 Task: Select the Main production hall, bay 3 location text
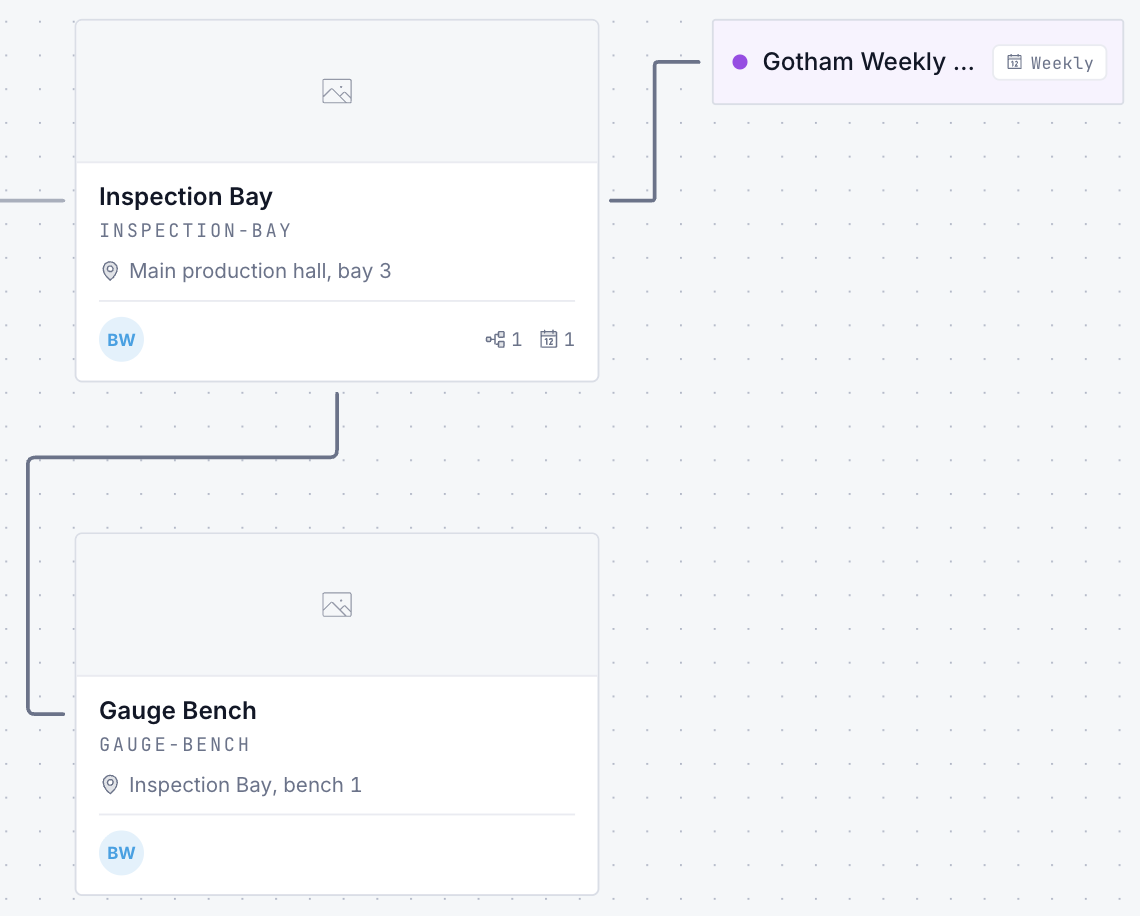tap(260, 271)
